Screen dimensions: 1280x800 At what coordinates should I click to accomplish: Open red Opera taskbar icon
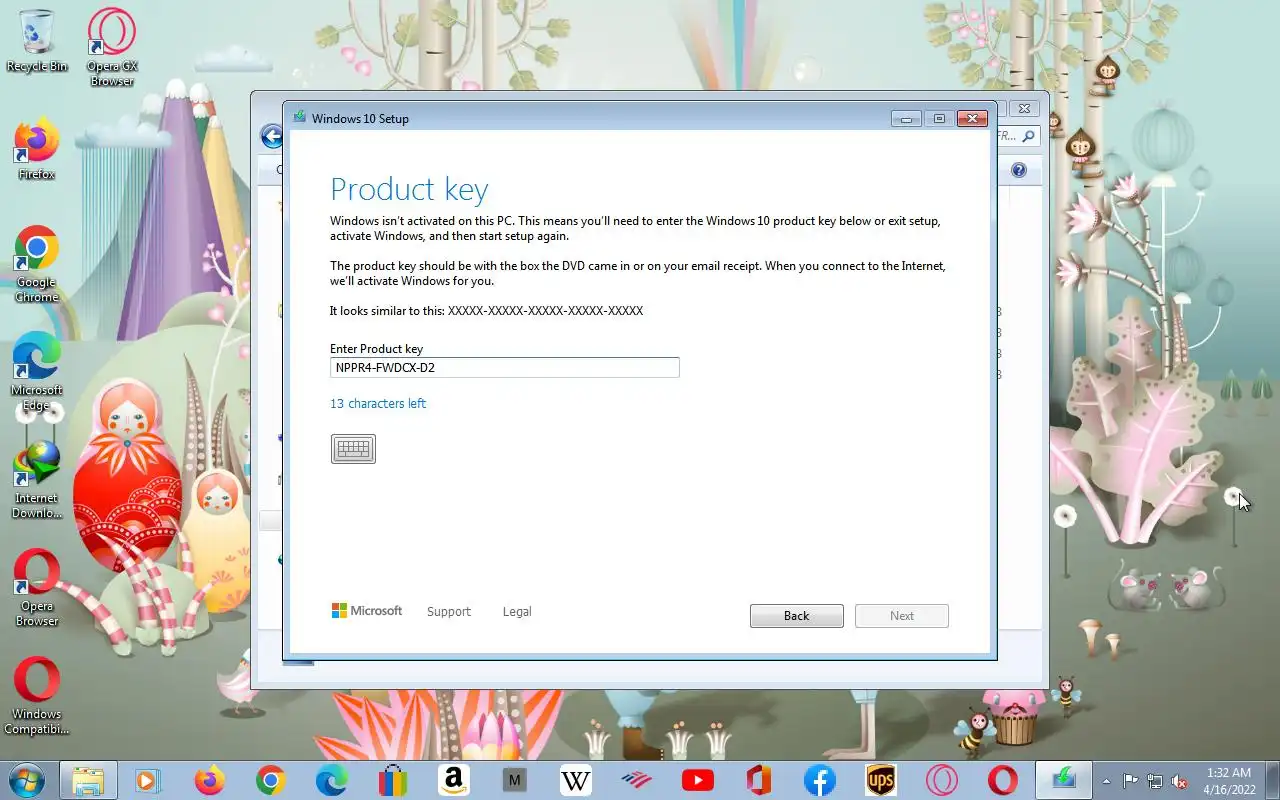(1002, 780)
